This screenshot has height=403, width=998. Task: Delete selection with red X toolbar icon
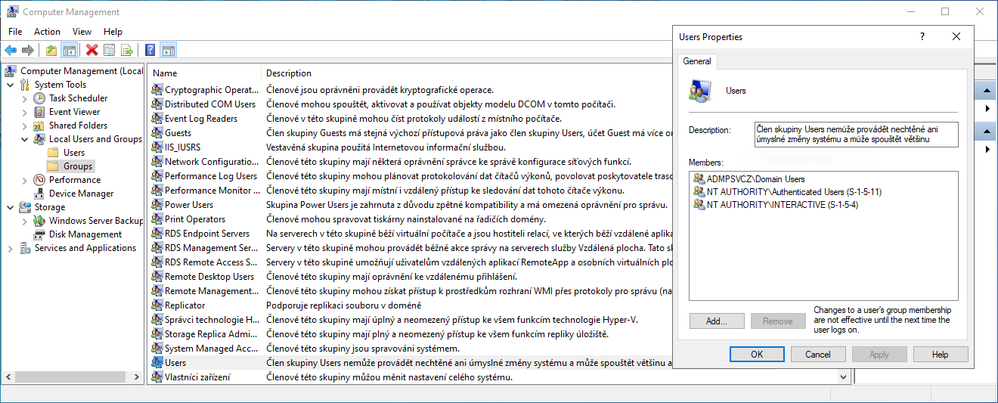(92, 50)
